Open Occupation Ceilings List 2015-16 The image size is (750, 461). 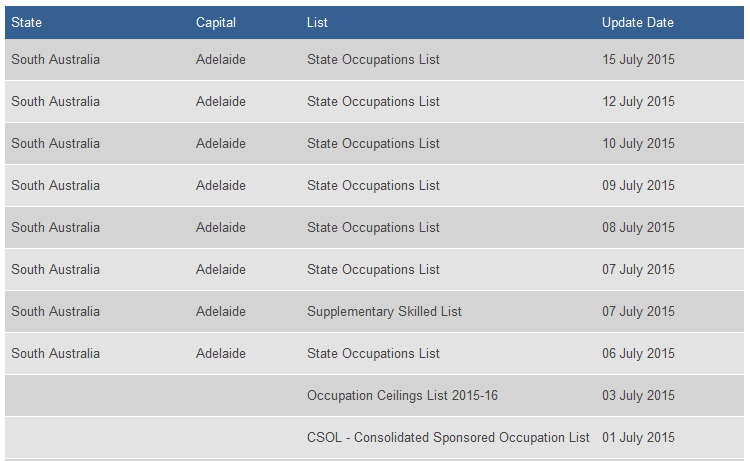click(402, 395)
